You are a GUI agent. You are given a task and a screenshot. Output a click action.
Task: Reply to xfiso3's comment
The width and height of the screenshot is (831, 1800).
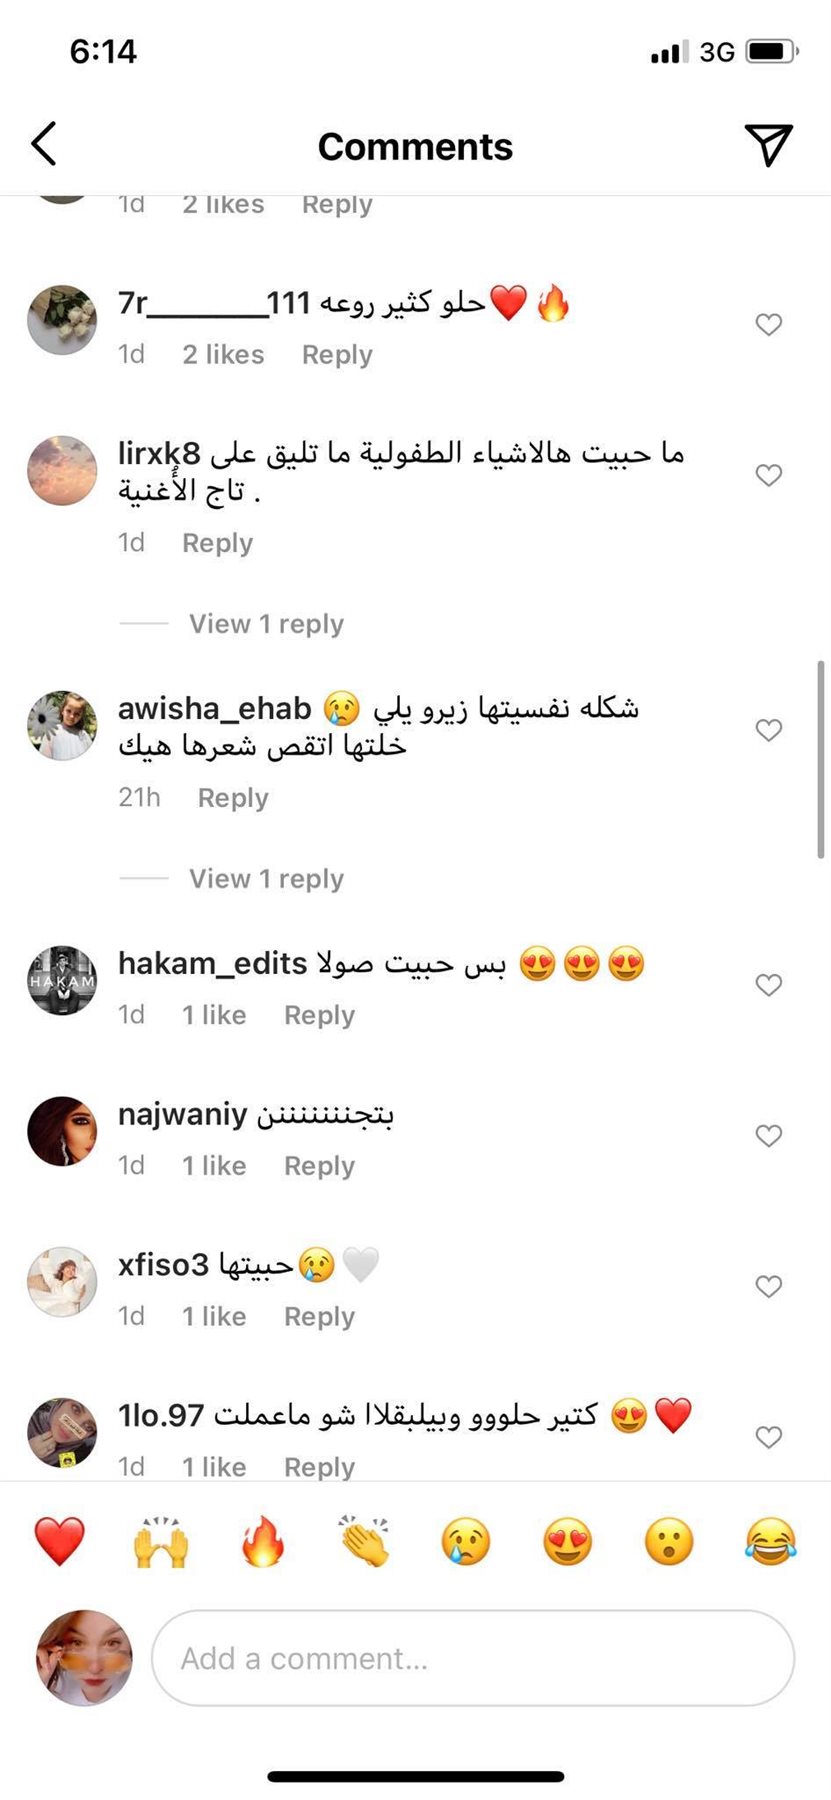319,1316
